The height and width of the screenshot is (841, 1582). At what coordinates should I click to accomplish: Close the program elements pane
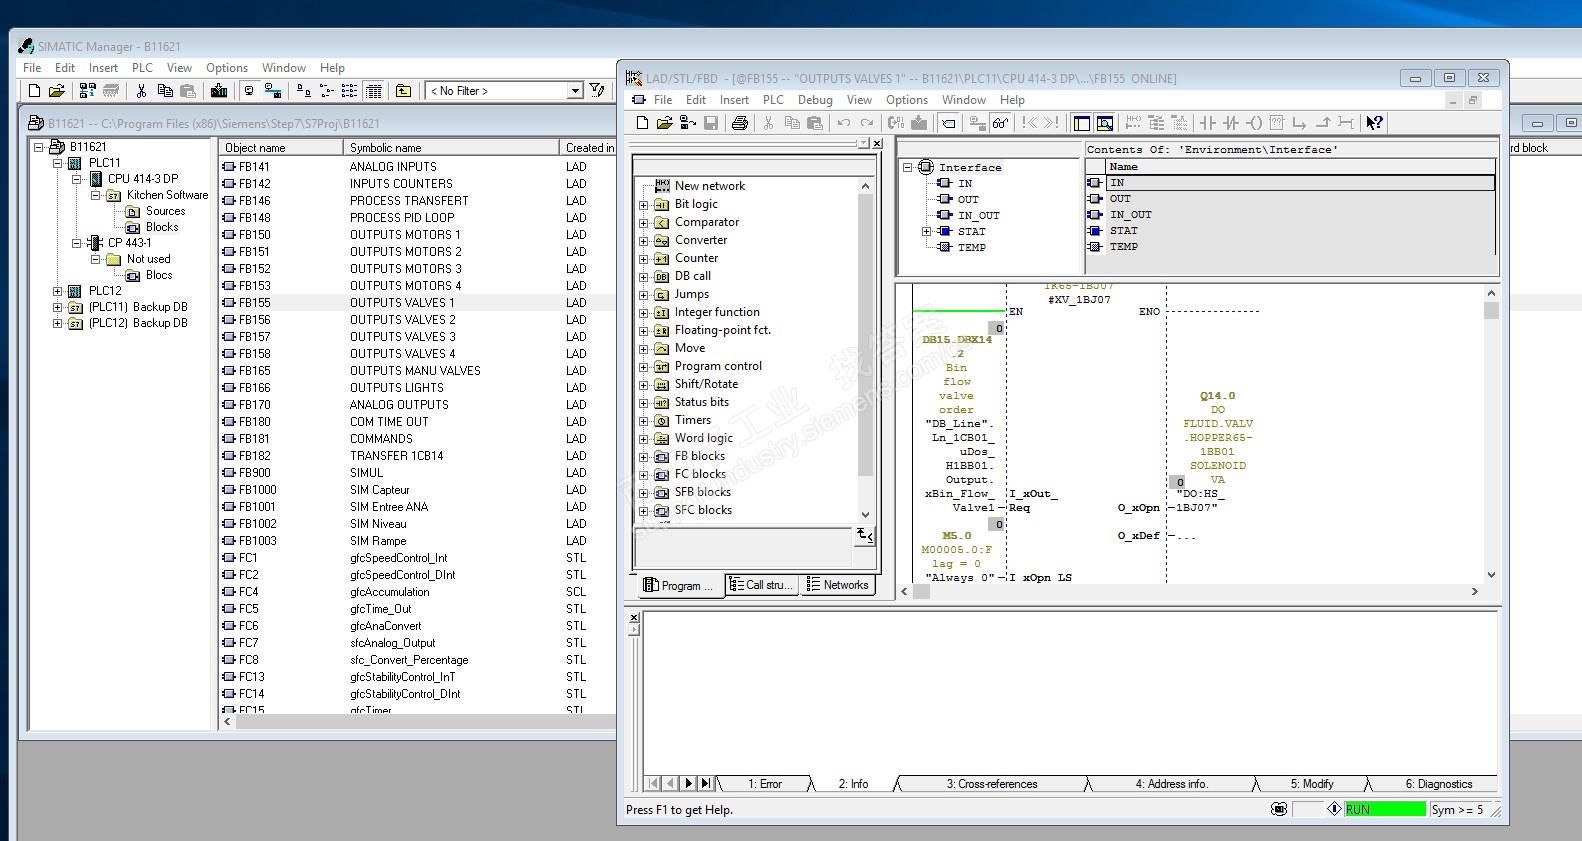(x=877, y=144)
